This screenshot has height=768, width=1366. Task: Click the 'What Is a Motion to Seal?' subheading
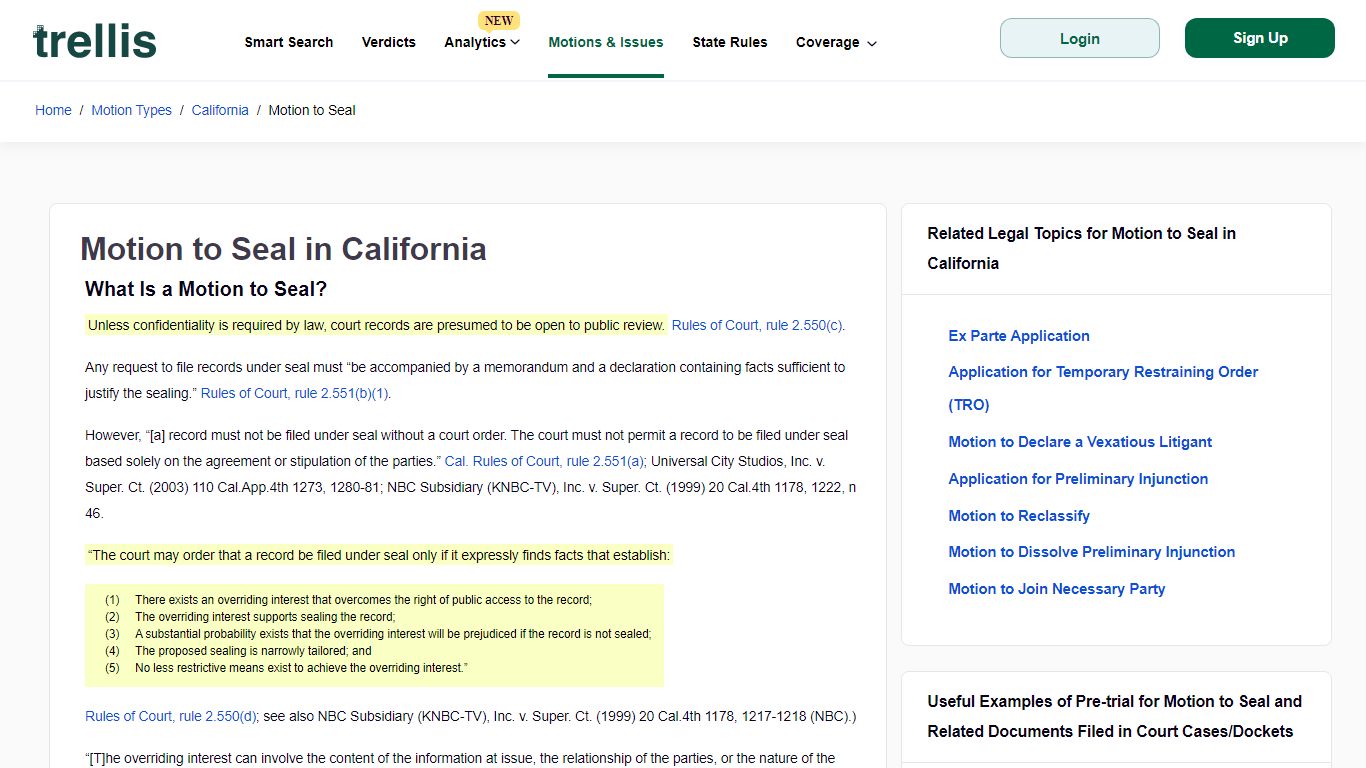(x=206, y=289)
